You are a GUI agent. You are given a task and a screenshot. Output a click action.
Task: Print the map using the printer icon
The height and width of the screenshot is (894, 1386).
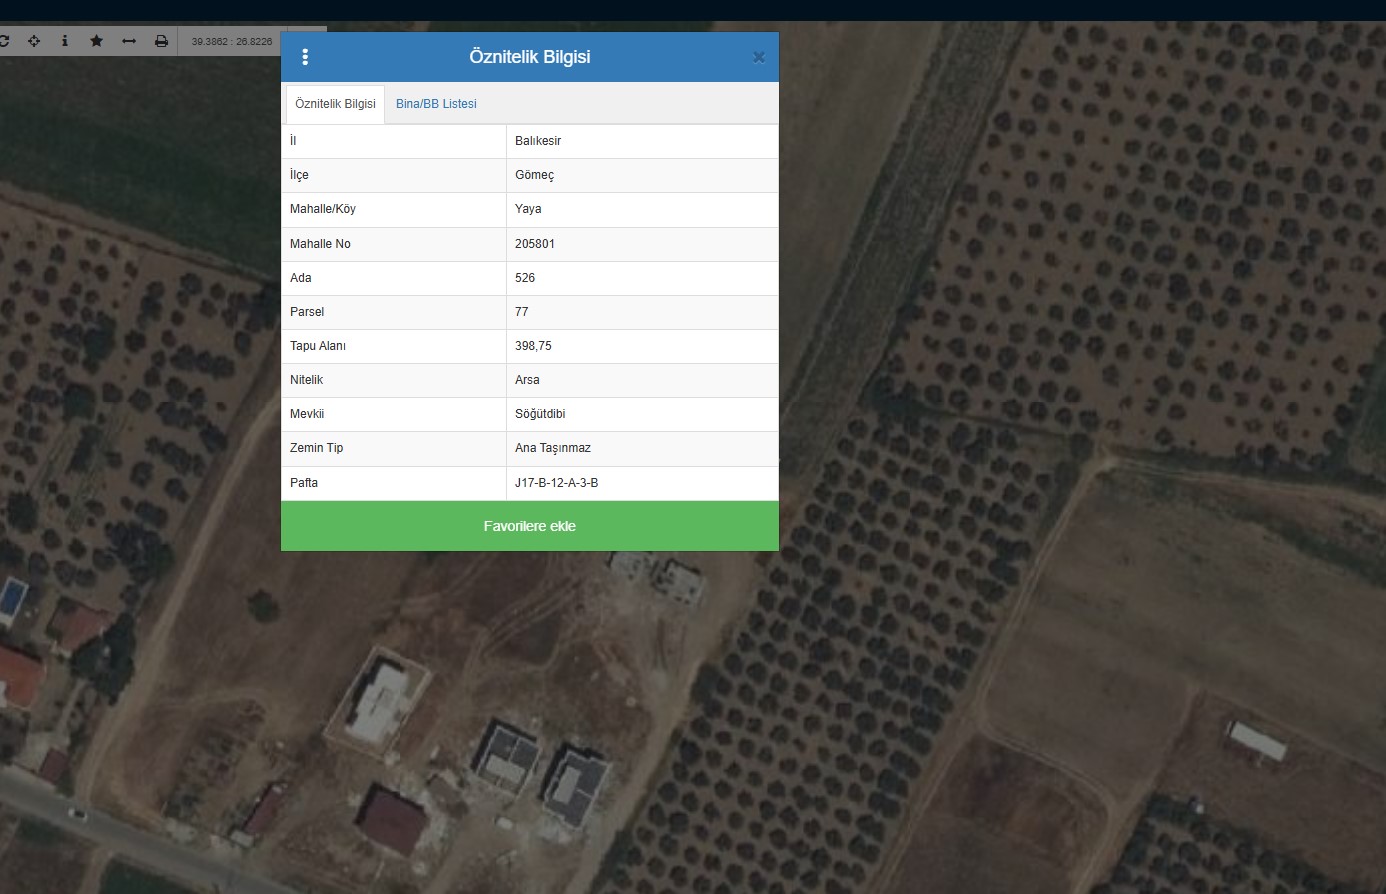pos(161,41)
